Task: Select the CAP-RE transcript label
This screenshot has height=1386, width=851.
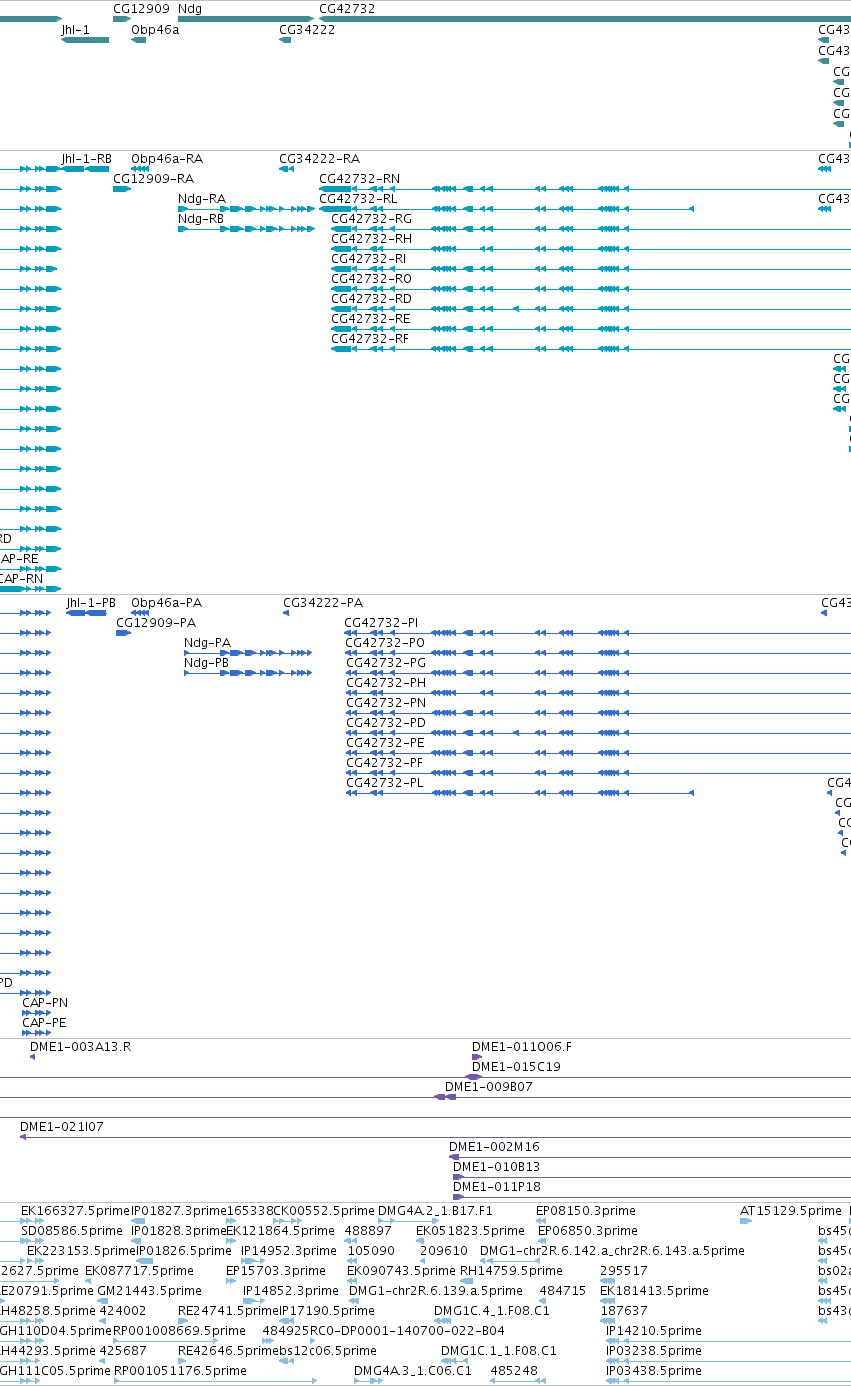Action: [19, 558]
